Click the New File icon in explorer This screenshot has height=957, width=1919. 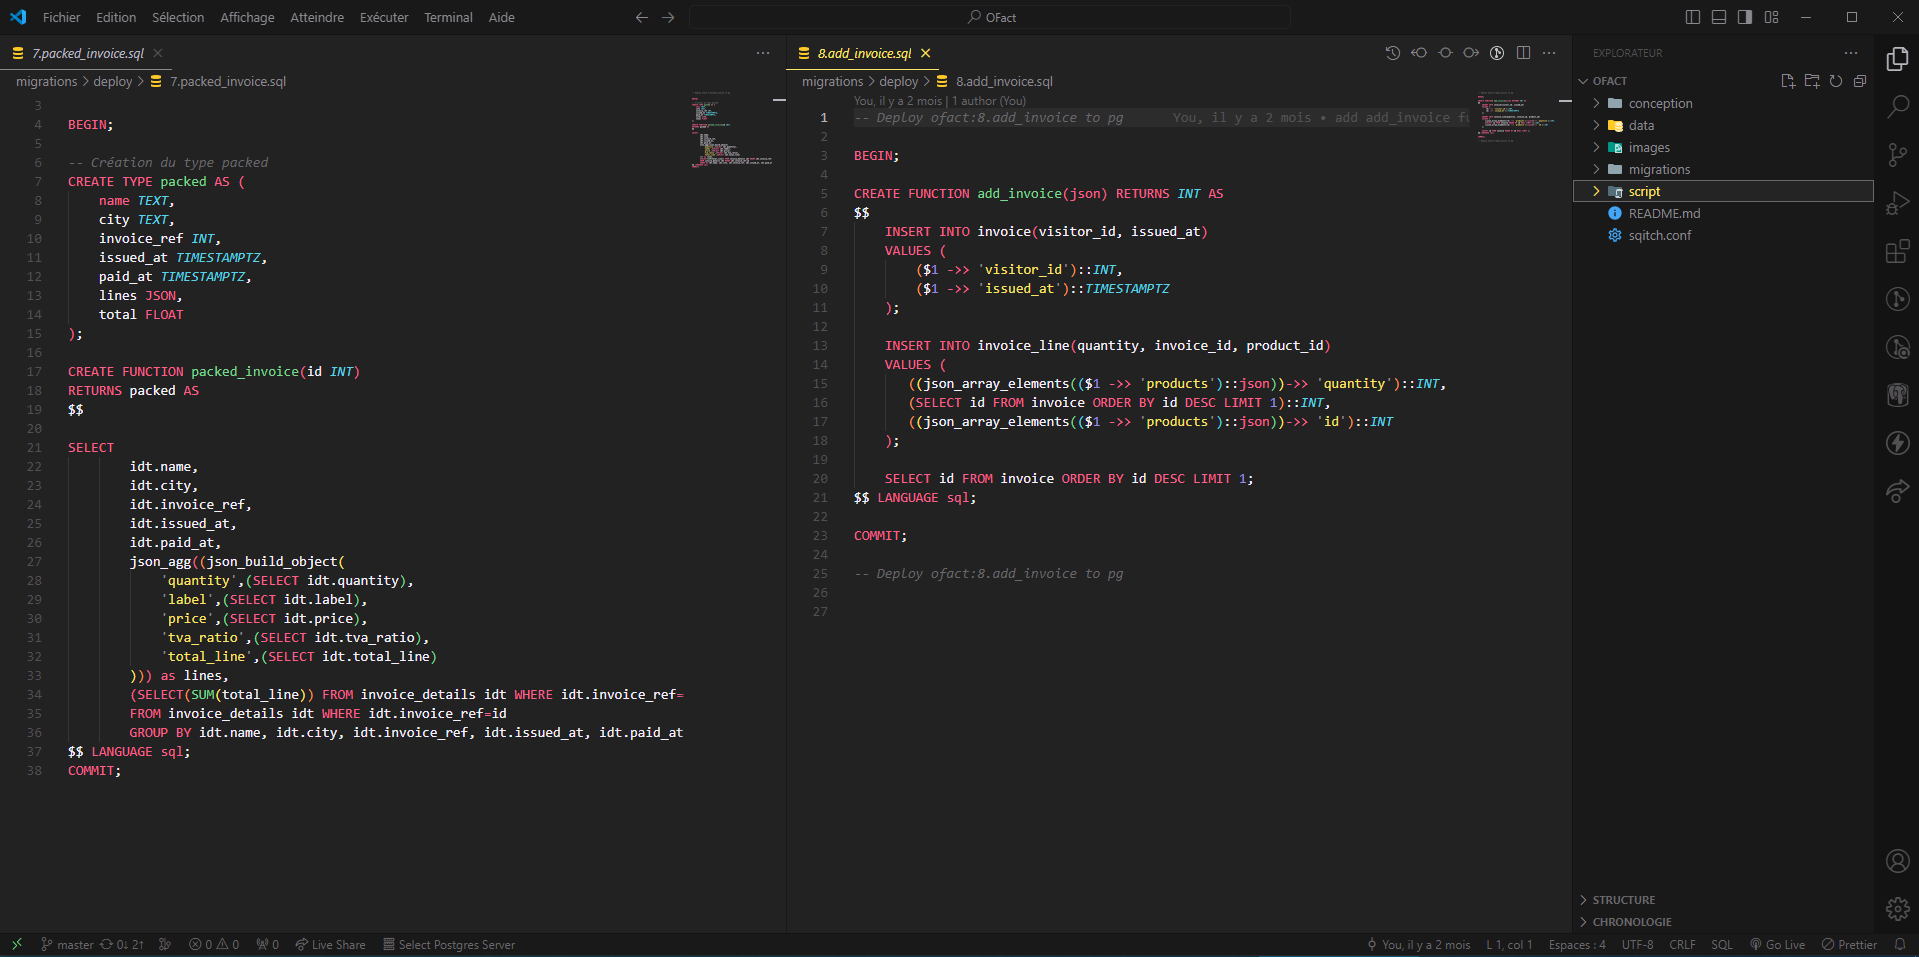click(1787, 81)
